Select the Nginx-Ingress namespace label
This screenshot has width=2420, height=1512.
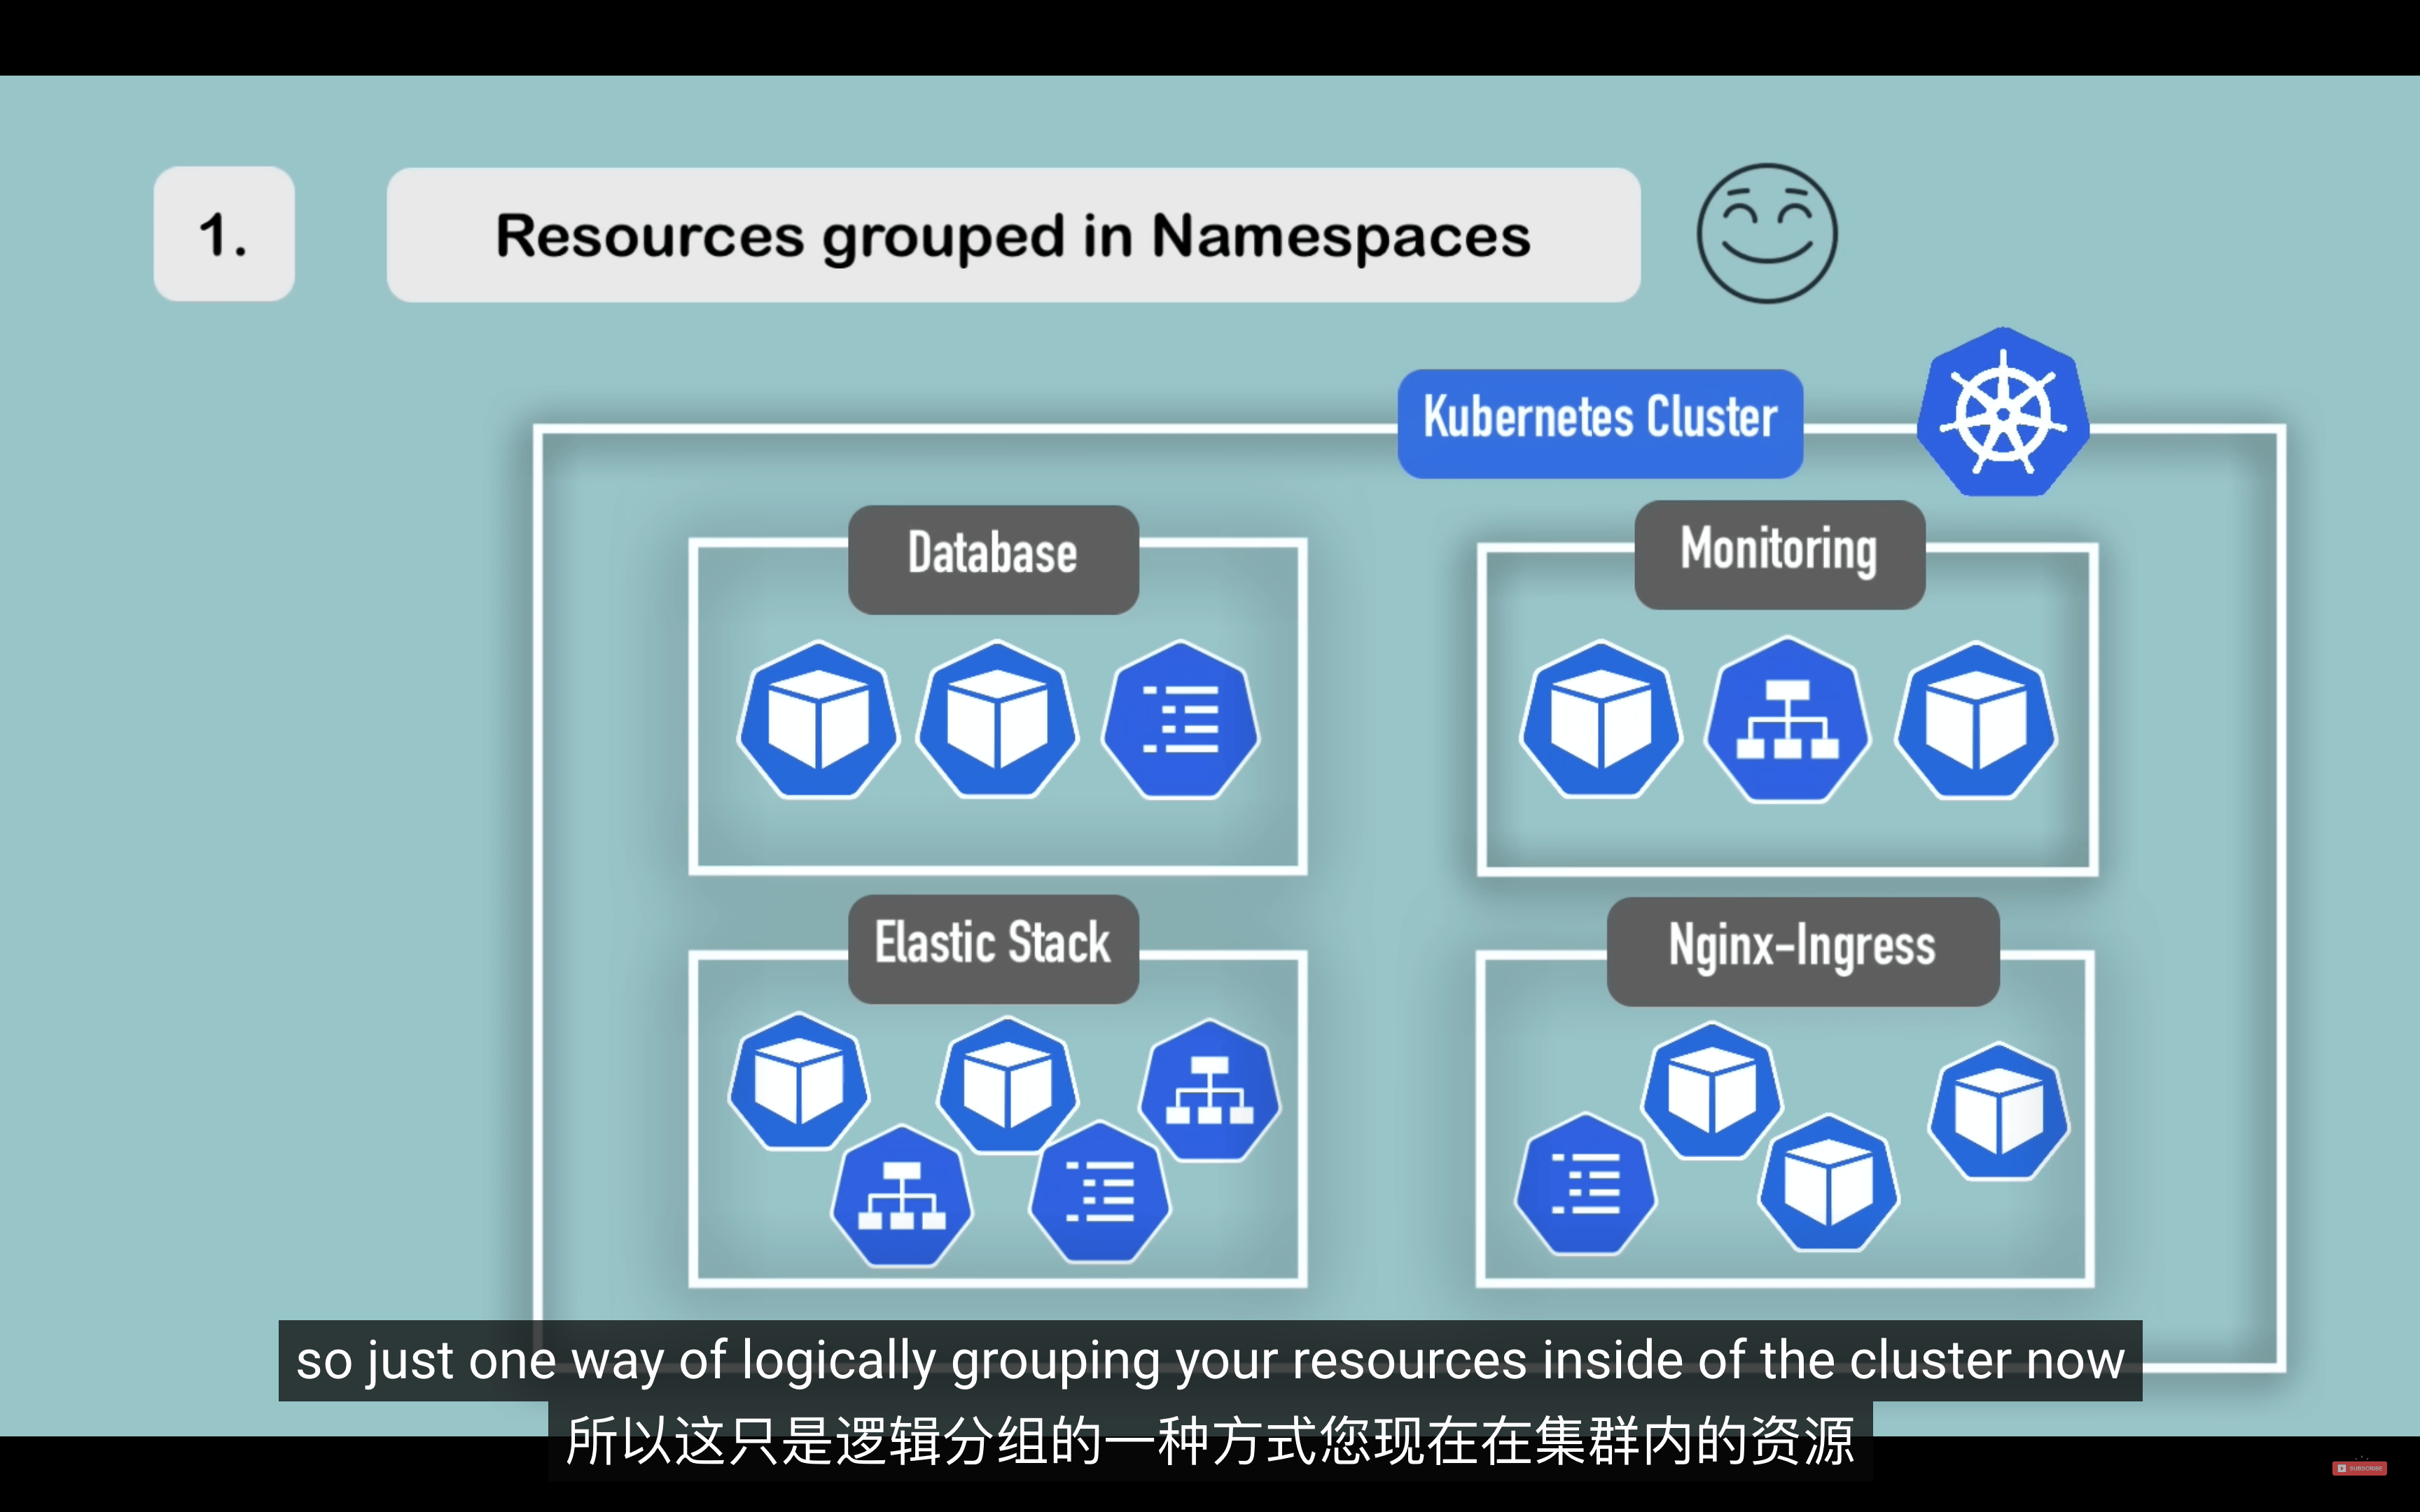[1803, 951]
